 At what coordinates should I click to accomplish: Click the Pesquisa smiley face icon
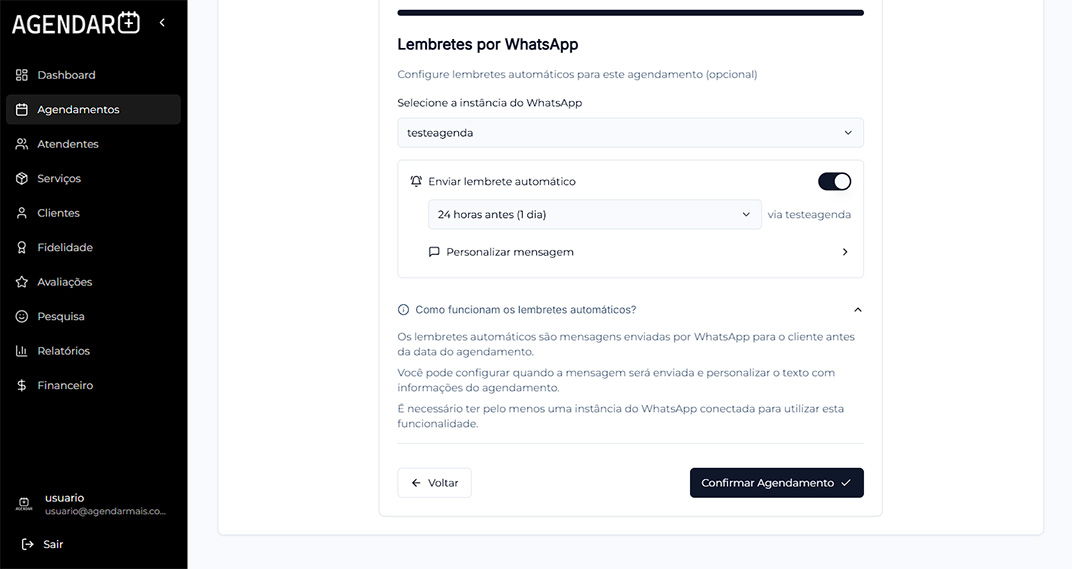point(22,316)
